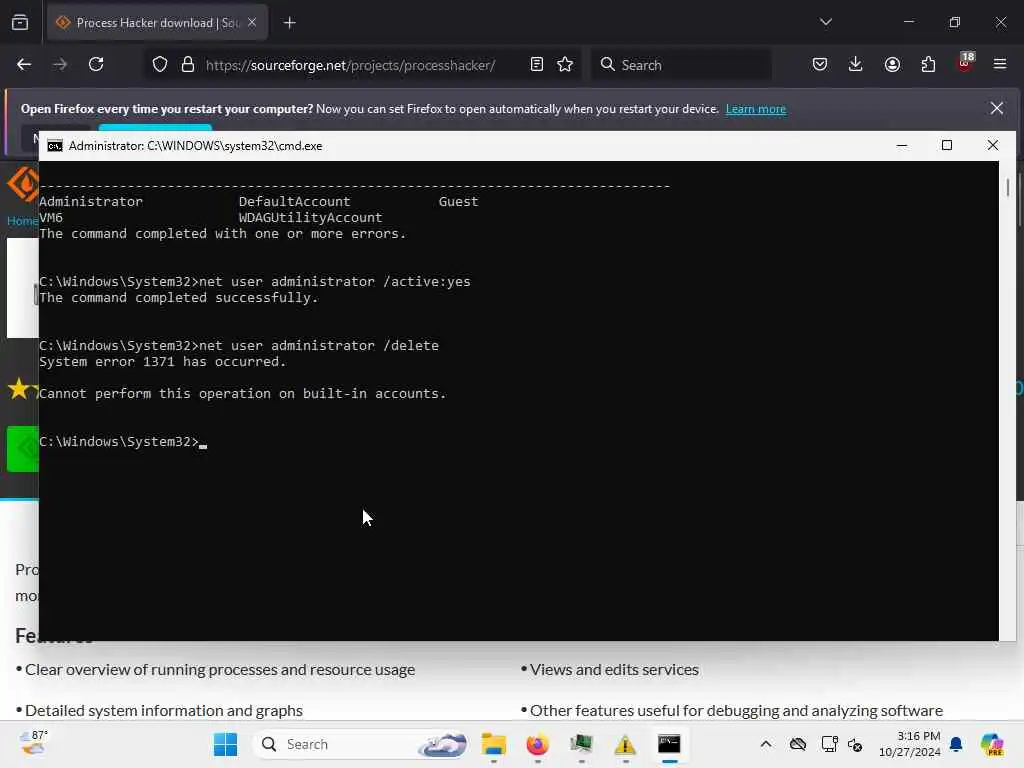This screenshot has width=1024, height=768.
Task: Click the taskbar Search box
Action: pyautogui.click(x=362, y=744)
